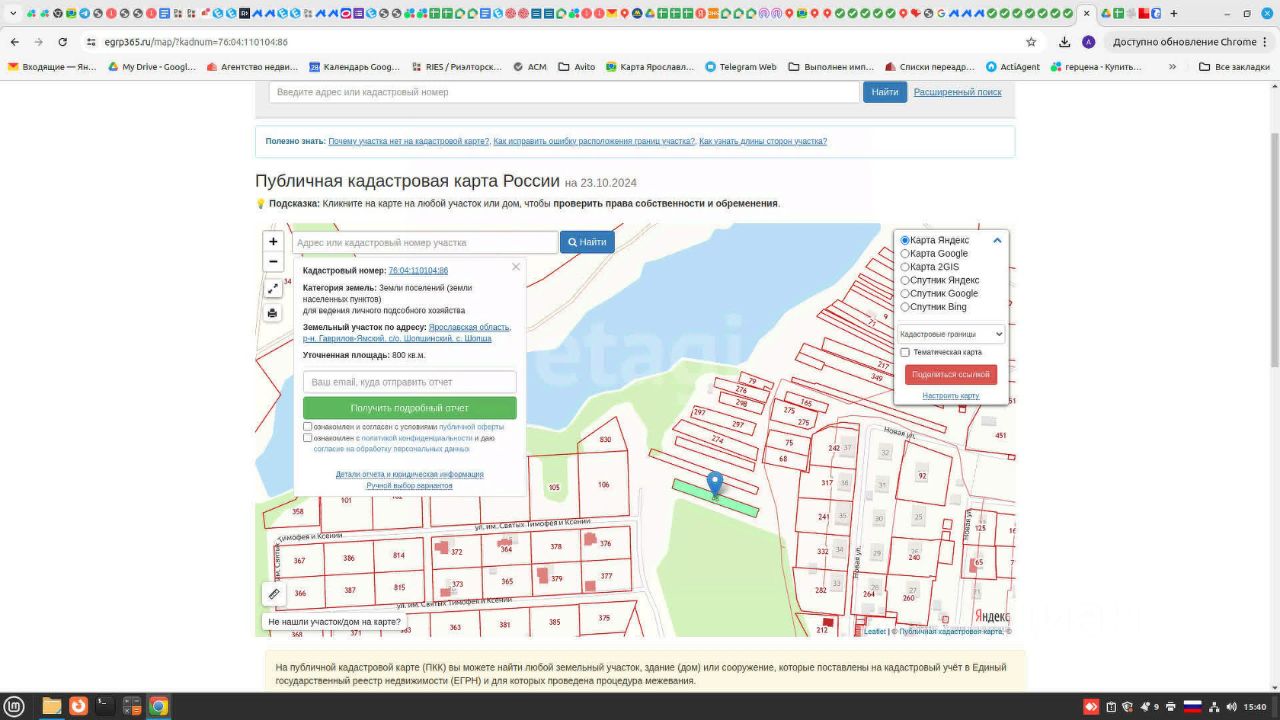Zoom in on the cadastral map
Image resolution: width=1280 pixels, height=720 pixels.
[273, 241]
